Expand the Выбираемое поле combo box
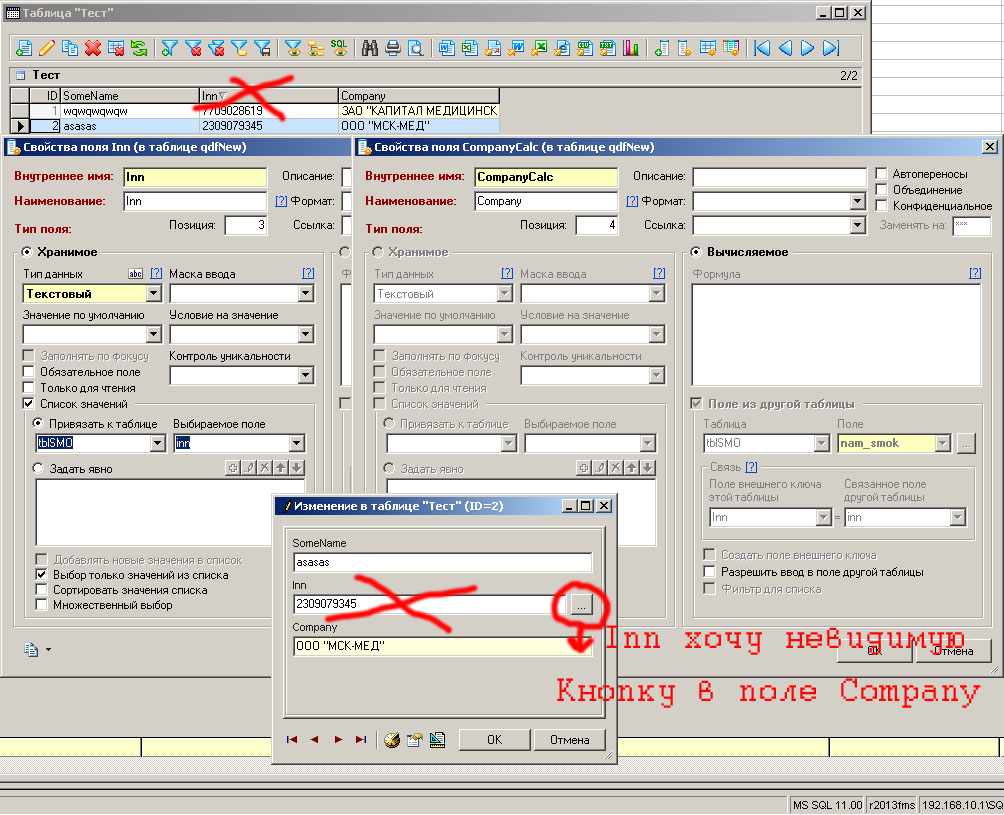The width and height of the screenshot is (1004, 815). 296,443
